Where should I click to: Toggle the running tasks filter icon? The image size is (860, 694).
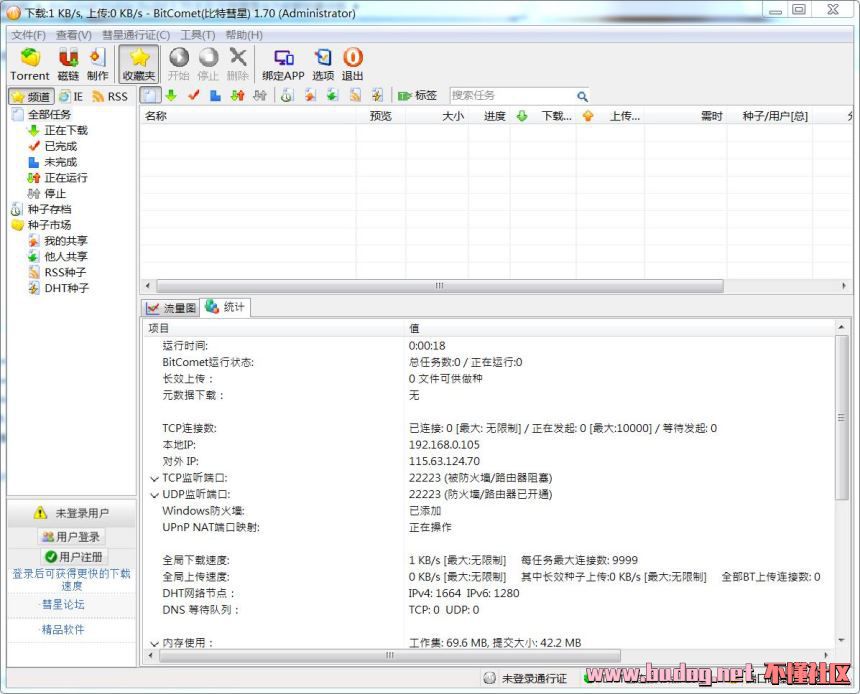click(x=237, y=95)
